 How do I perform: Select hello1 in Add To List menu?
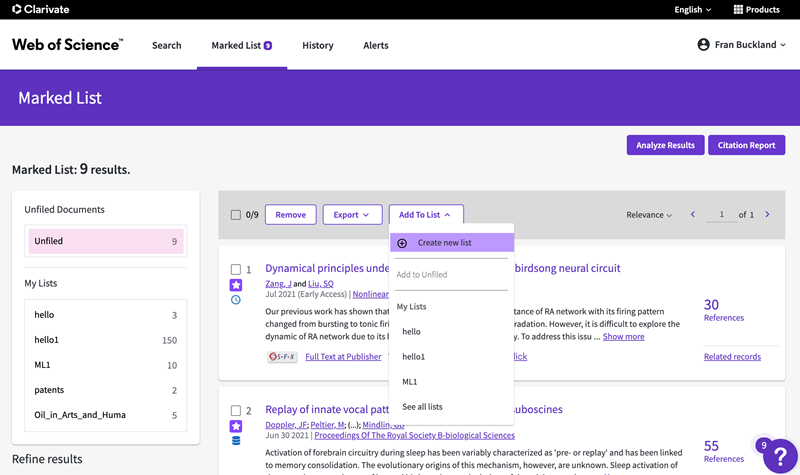coord(413,357)
